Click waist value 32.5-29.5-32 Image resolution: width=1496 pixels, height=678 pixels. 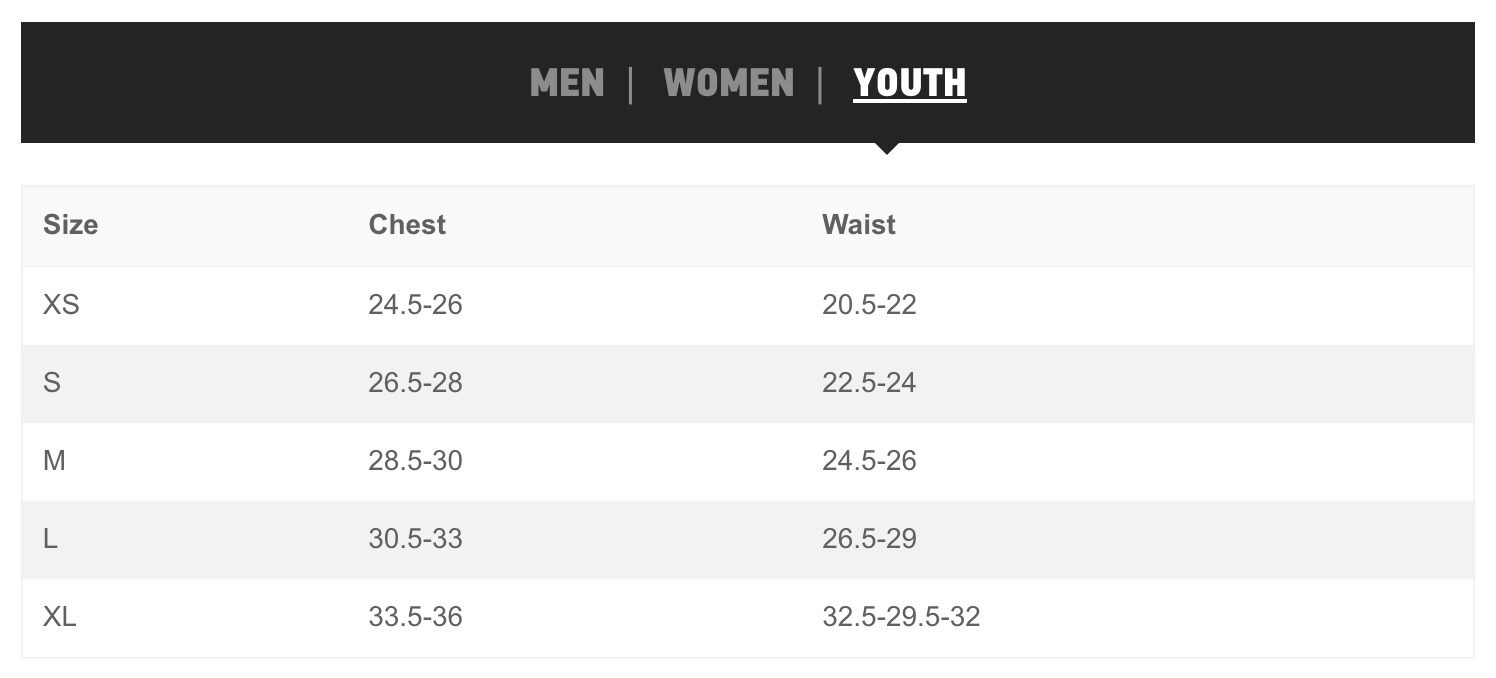[x=901, y=616]
